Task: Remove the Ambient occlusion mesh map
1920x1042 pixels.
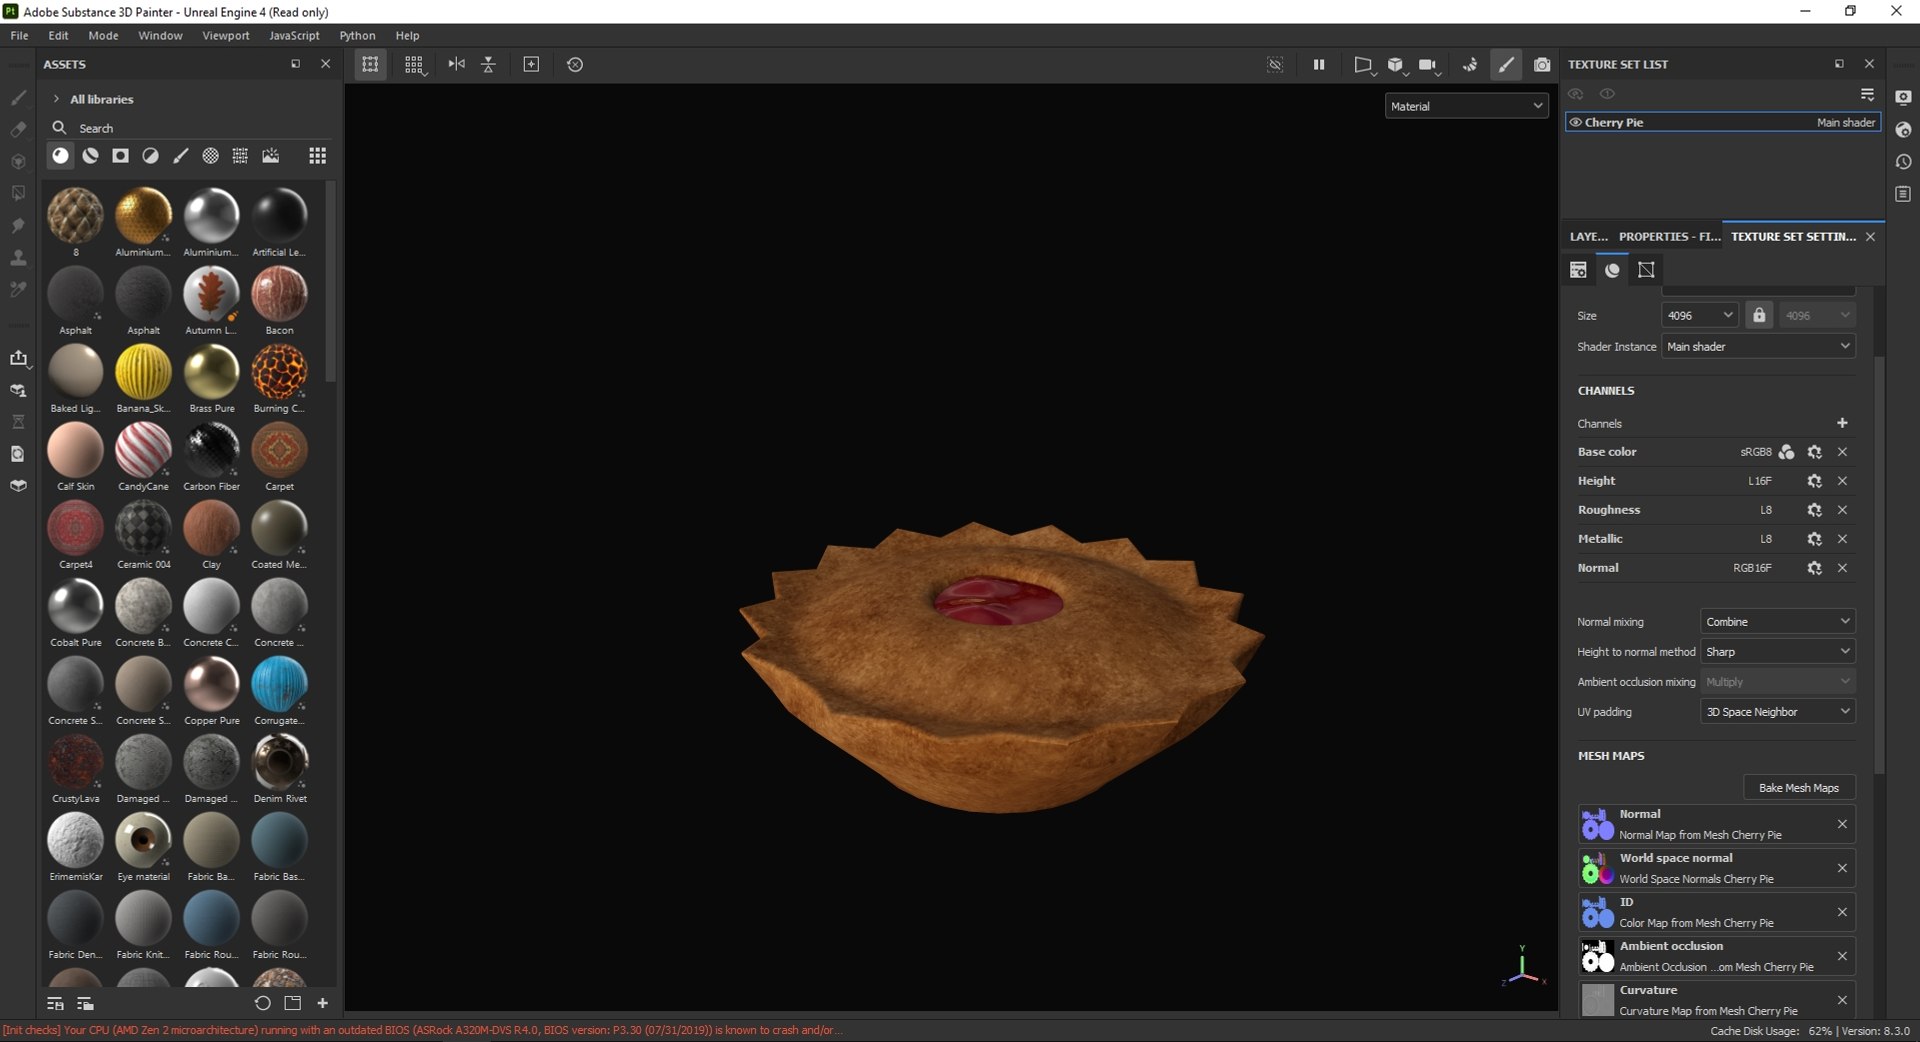Action: (x=1842, y=956)
